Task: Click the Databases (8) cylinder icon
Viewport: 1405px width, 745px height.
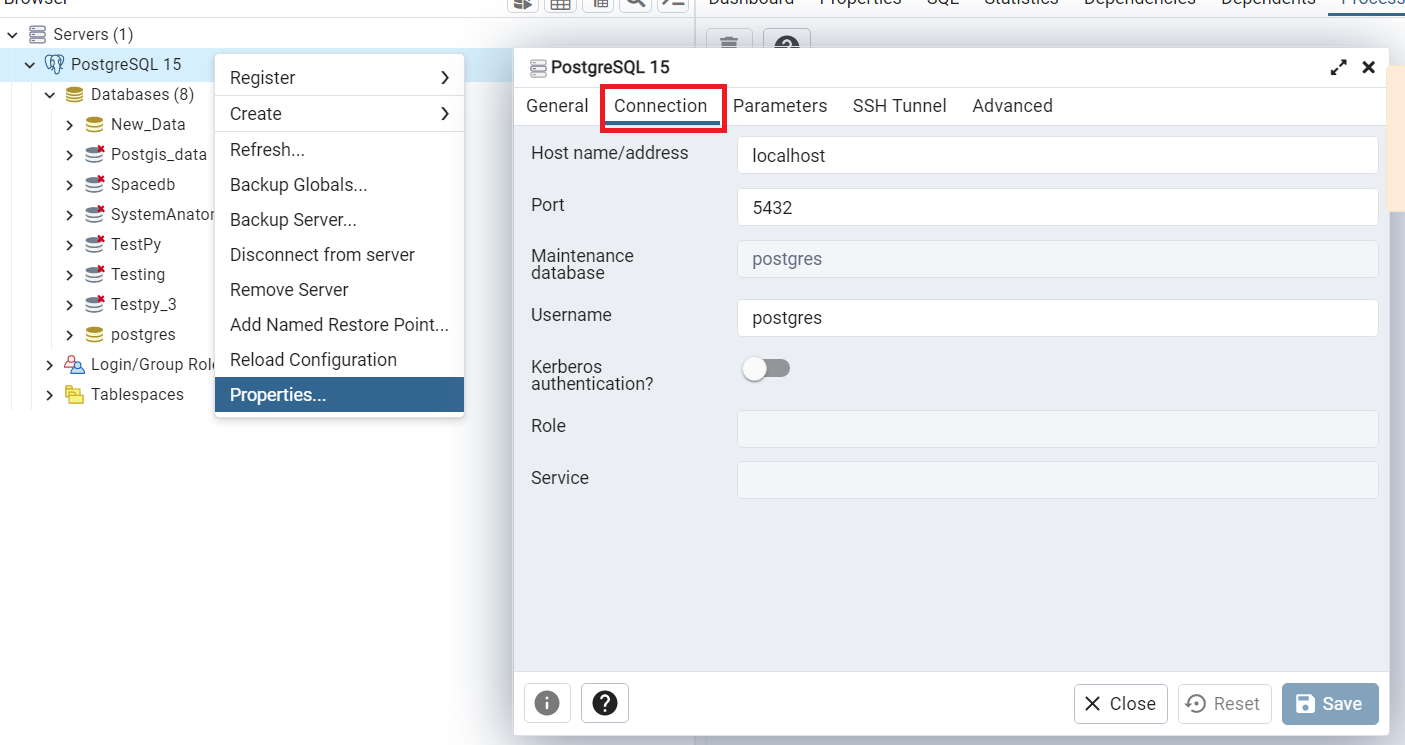Action: (x=75, y=95)
